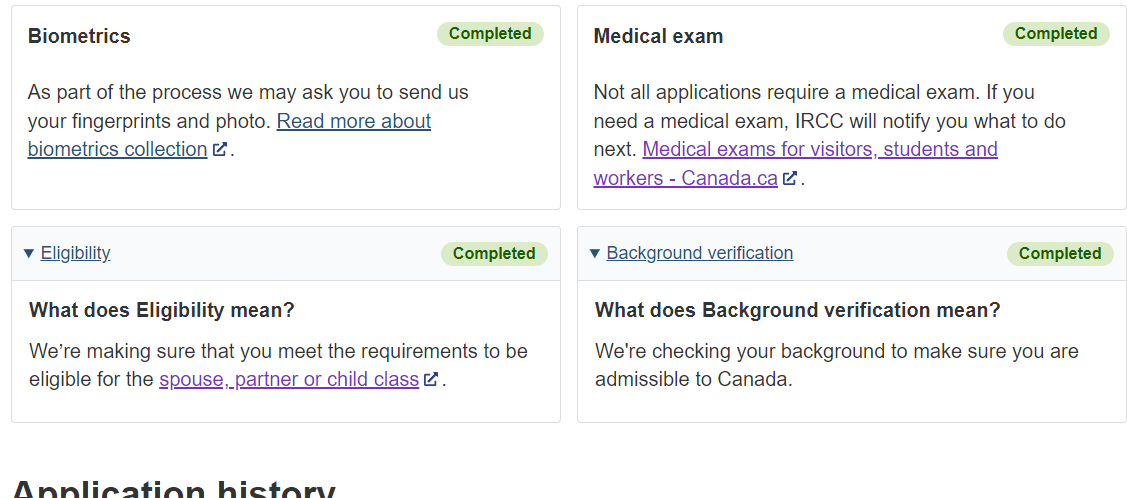Click the Application history heading
Viewport: 1127px width, 498px height.
point(173,490)
